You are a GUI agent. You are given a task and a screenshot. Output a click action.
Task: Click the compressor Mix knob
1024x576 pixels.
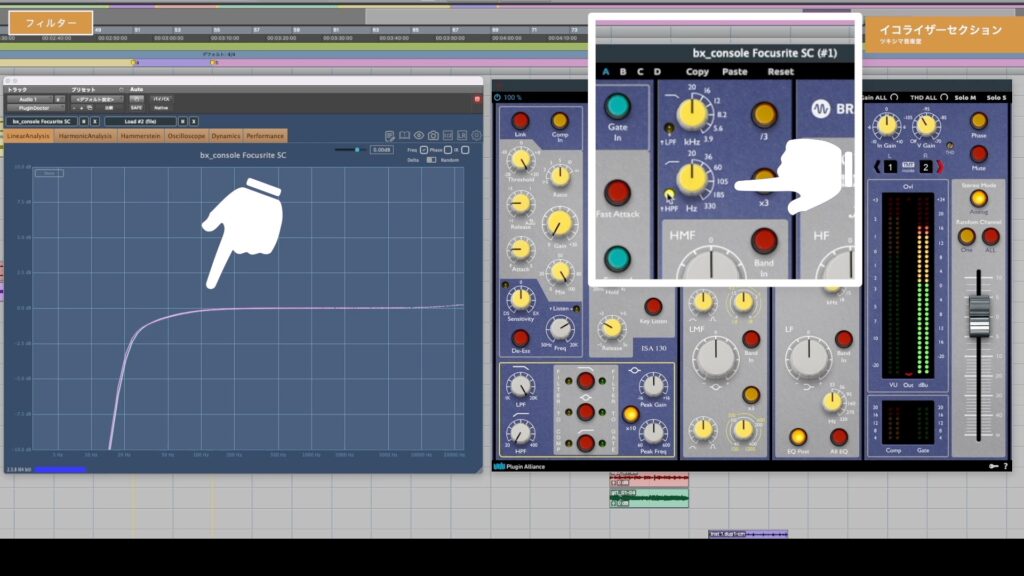pos(560,273)
